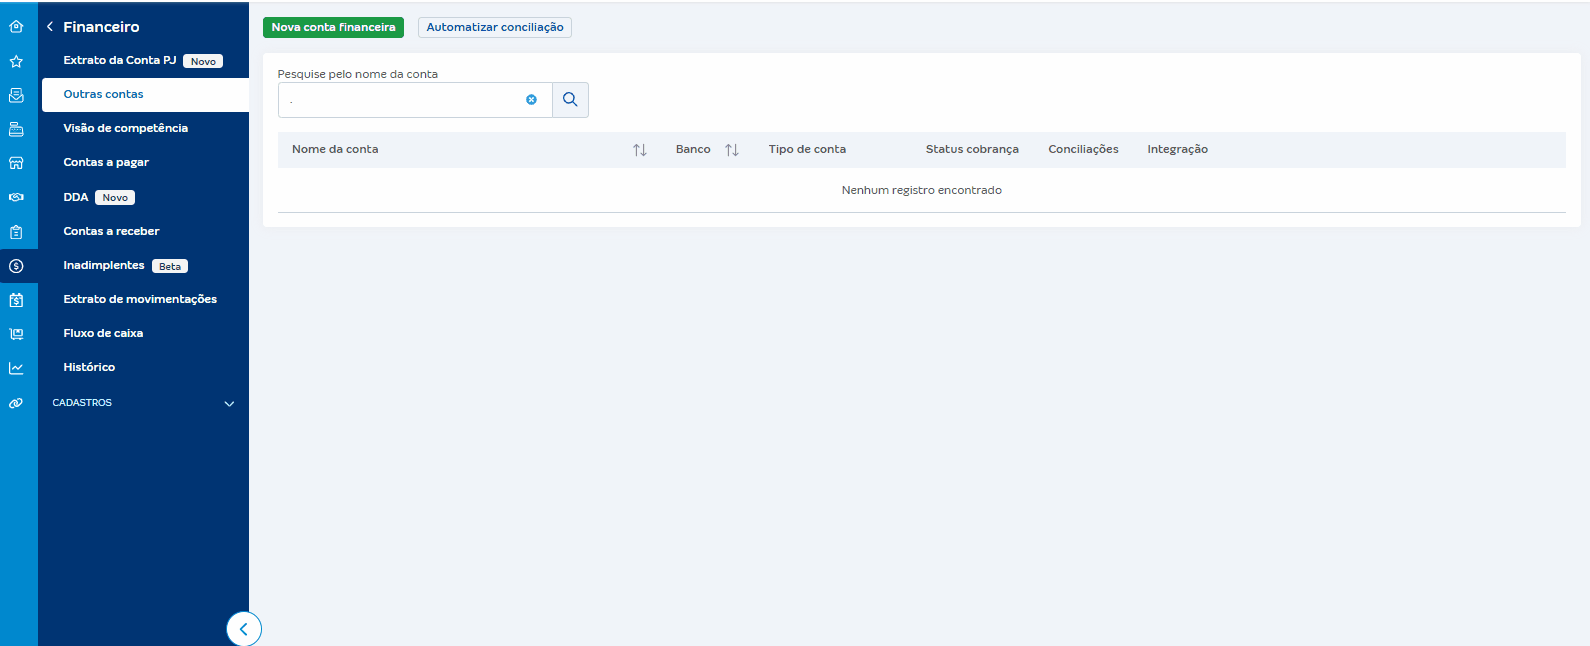
Task: Click the store icon in the left rail
Action: [x=16, y=163]
